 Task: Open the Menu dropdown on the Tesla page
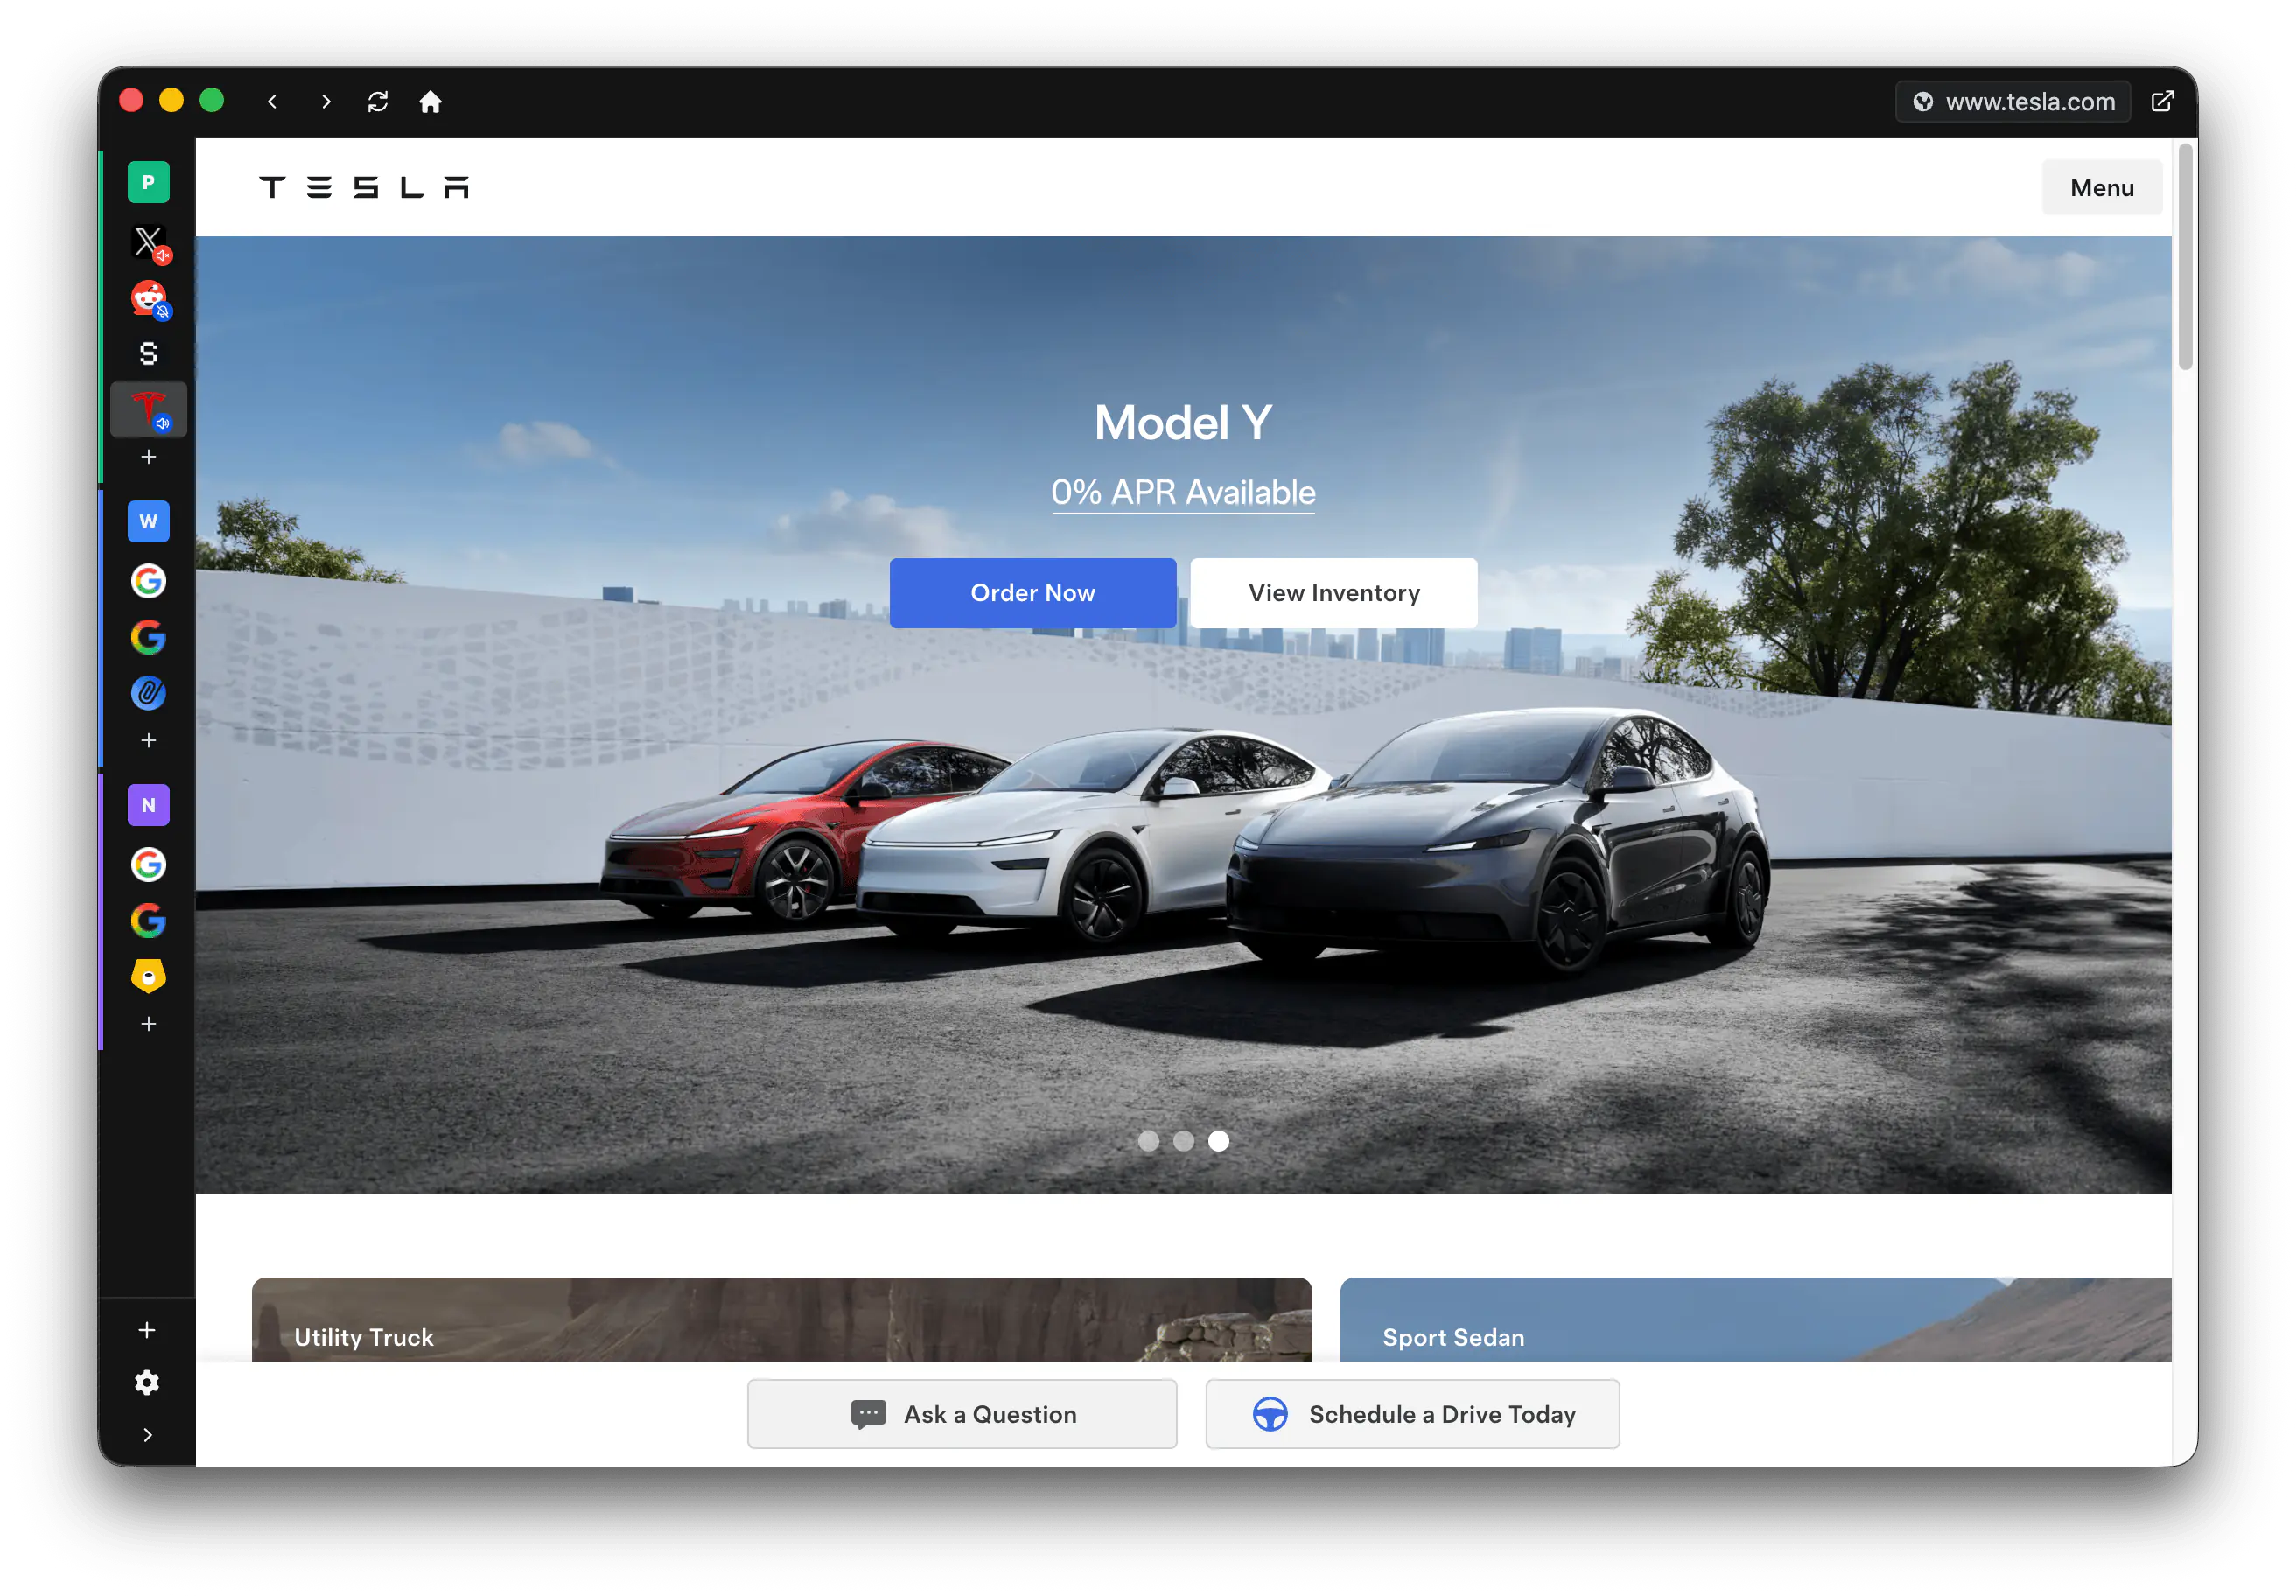[2101, 187]
